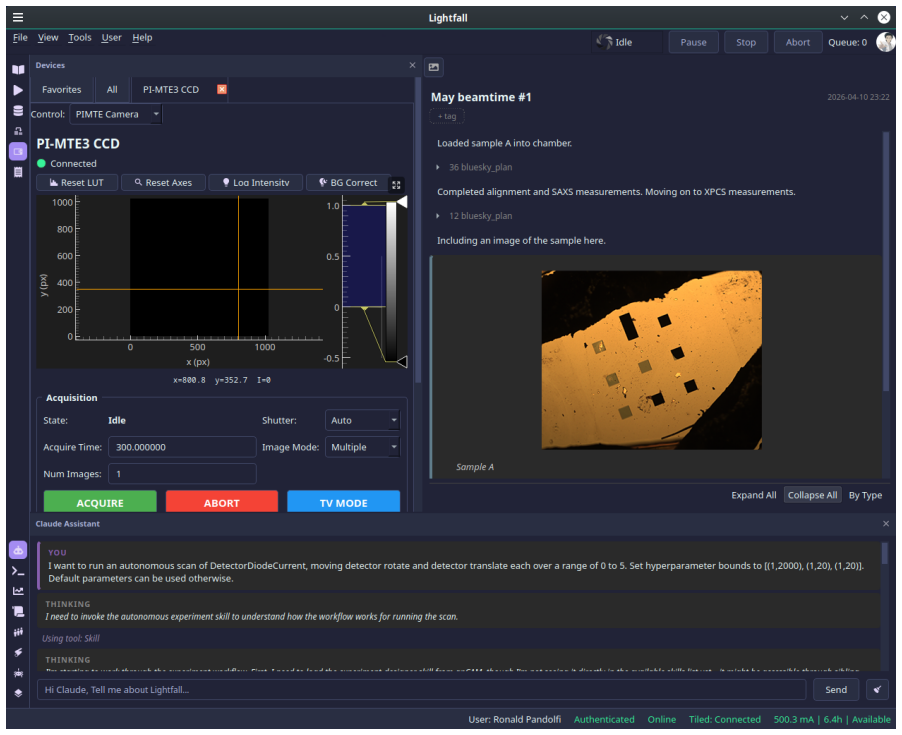
Task: Click the user avatar next to Queue: 0
Action: pos(885,42)
